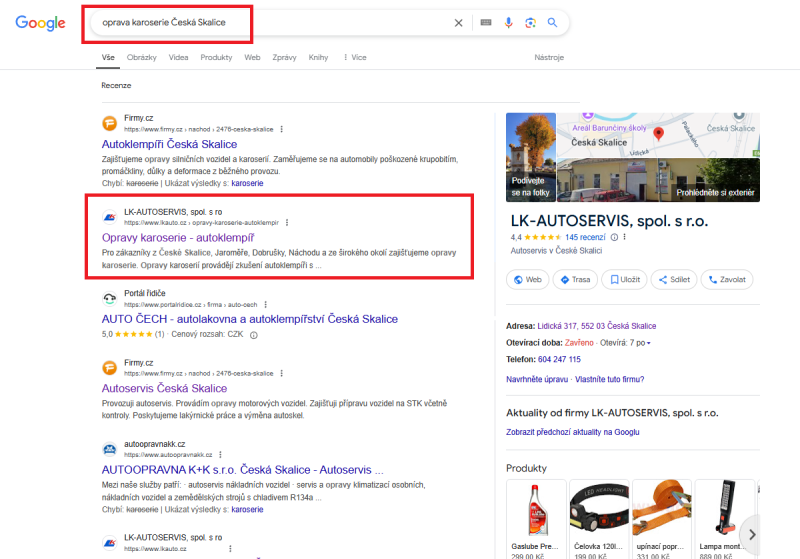Open options dots for Portál řidiče result
The height and width of the screenshot is (559, 800).
click(x=265, y=304)
